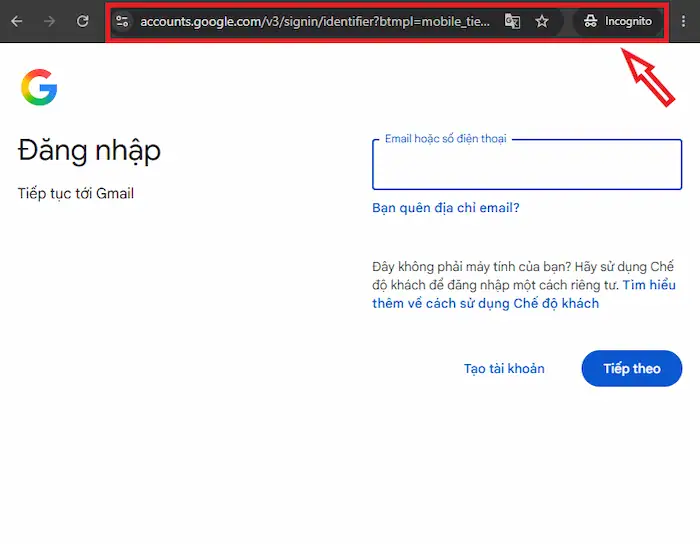Screen dimensions: 700x544
Task: Click the Tiếp tục tới Gmail text
Action: (76, 194)
